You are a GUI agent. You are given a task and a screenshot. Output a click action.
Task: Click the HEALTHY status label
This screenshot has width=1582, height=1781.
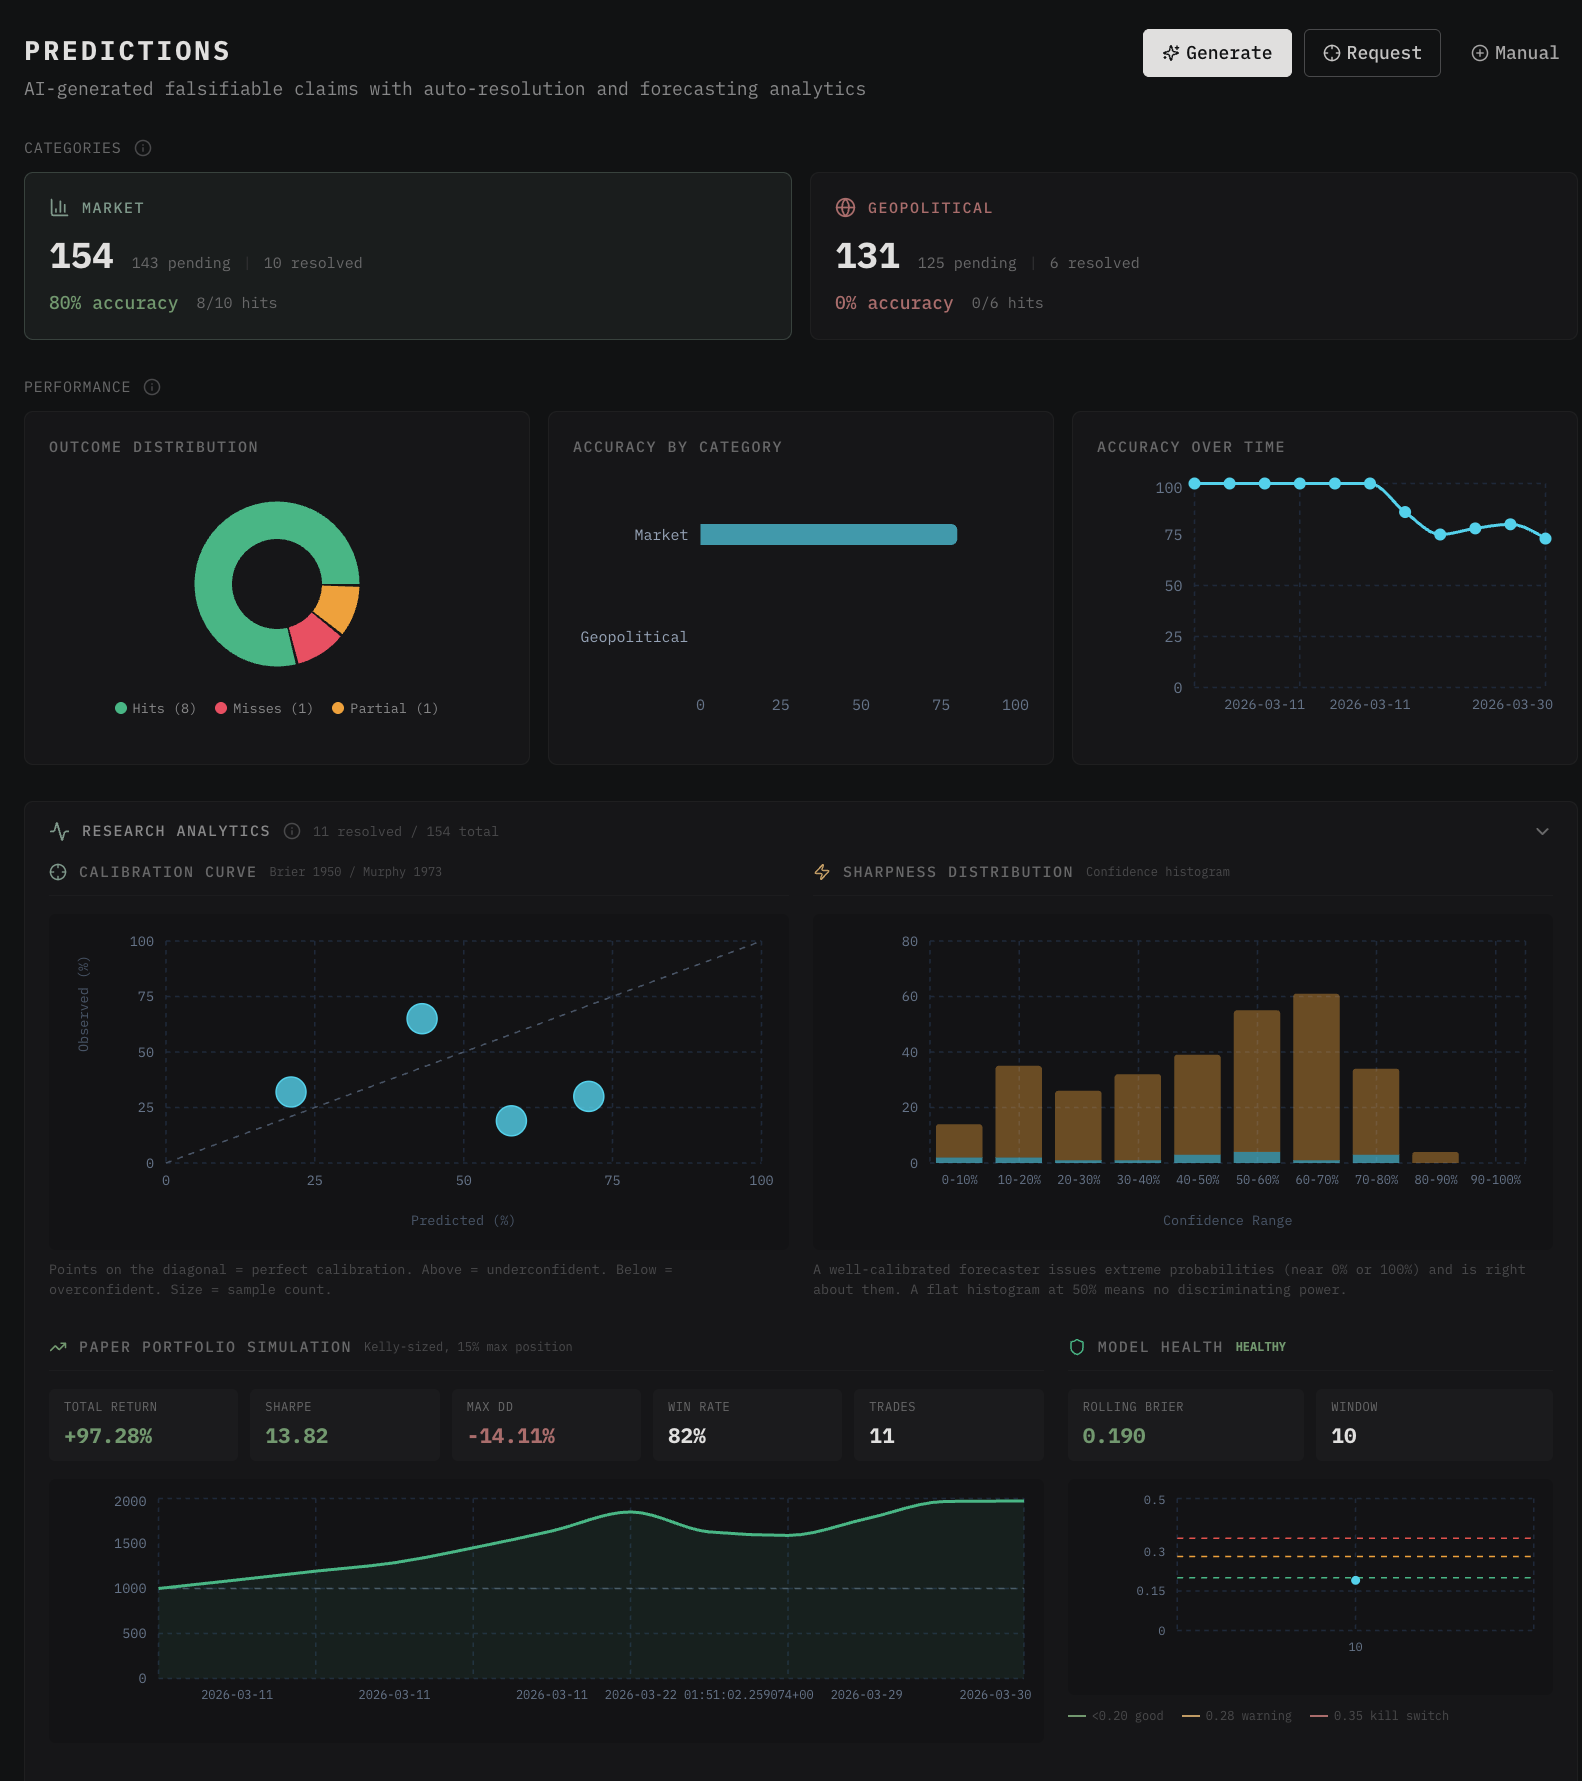click(1261, 1347)
